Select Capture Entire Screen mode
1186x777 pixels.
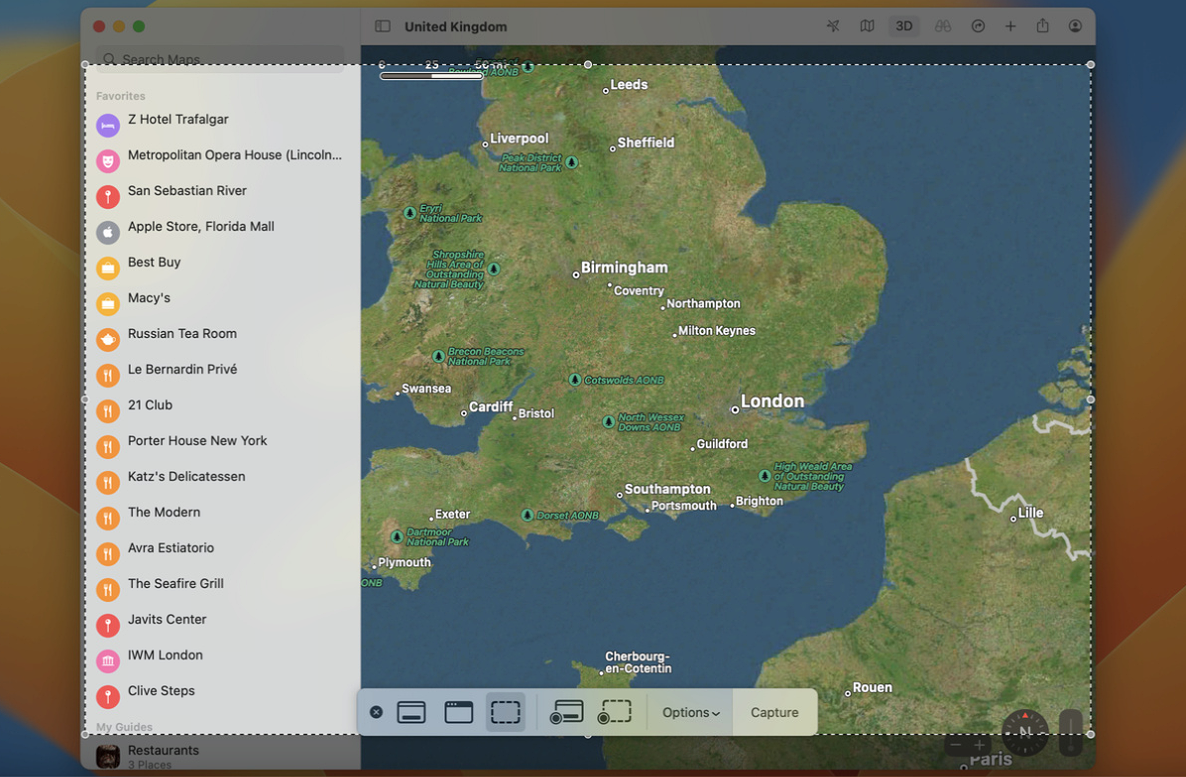(x=412, y=712)
